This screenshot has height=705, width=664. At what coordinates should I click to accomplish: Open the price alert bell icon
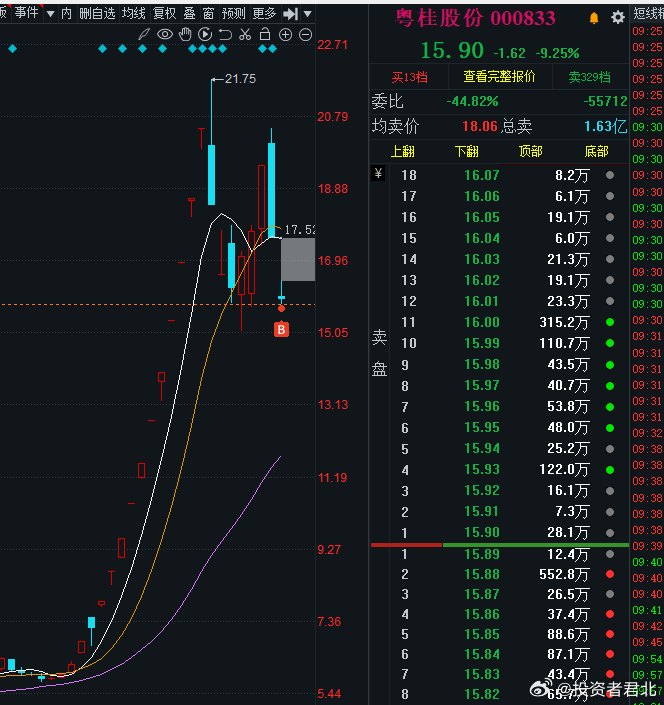coord(594,18)
